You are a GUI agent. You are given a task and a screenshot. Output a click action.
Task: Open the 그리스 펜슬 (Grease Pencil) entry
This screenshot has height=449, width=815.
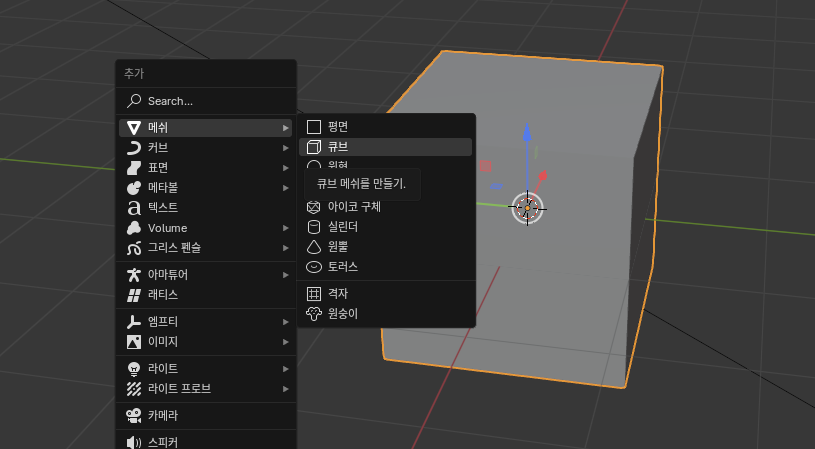pos(206,248)
